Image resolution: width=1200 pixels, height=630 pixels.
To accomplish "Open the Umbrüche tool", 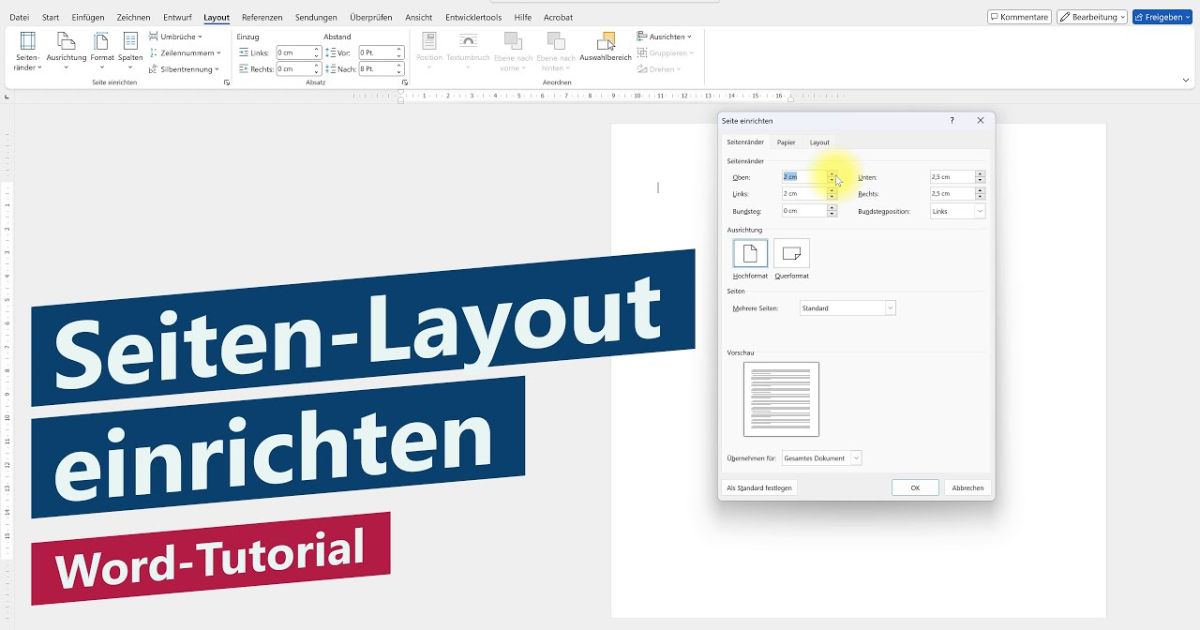I will tap(178, 35).
